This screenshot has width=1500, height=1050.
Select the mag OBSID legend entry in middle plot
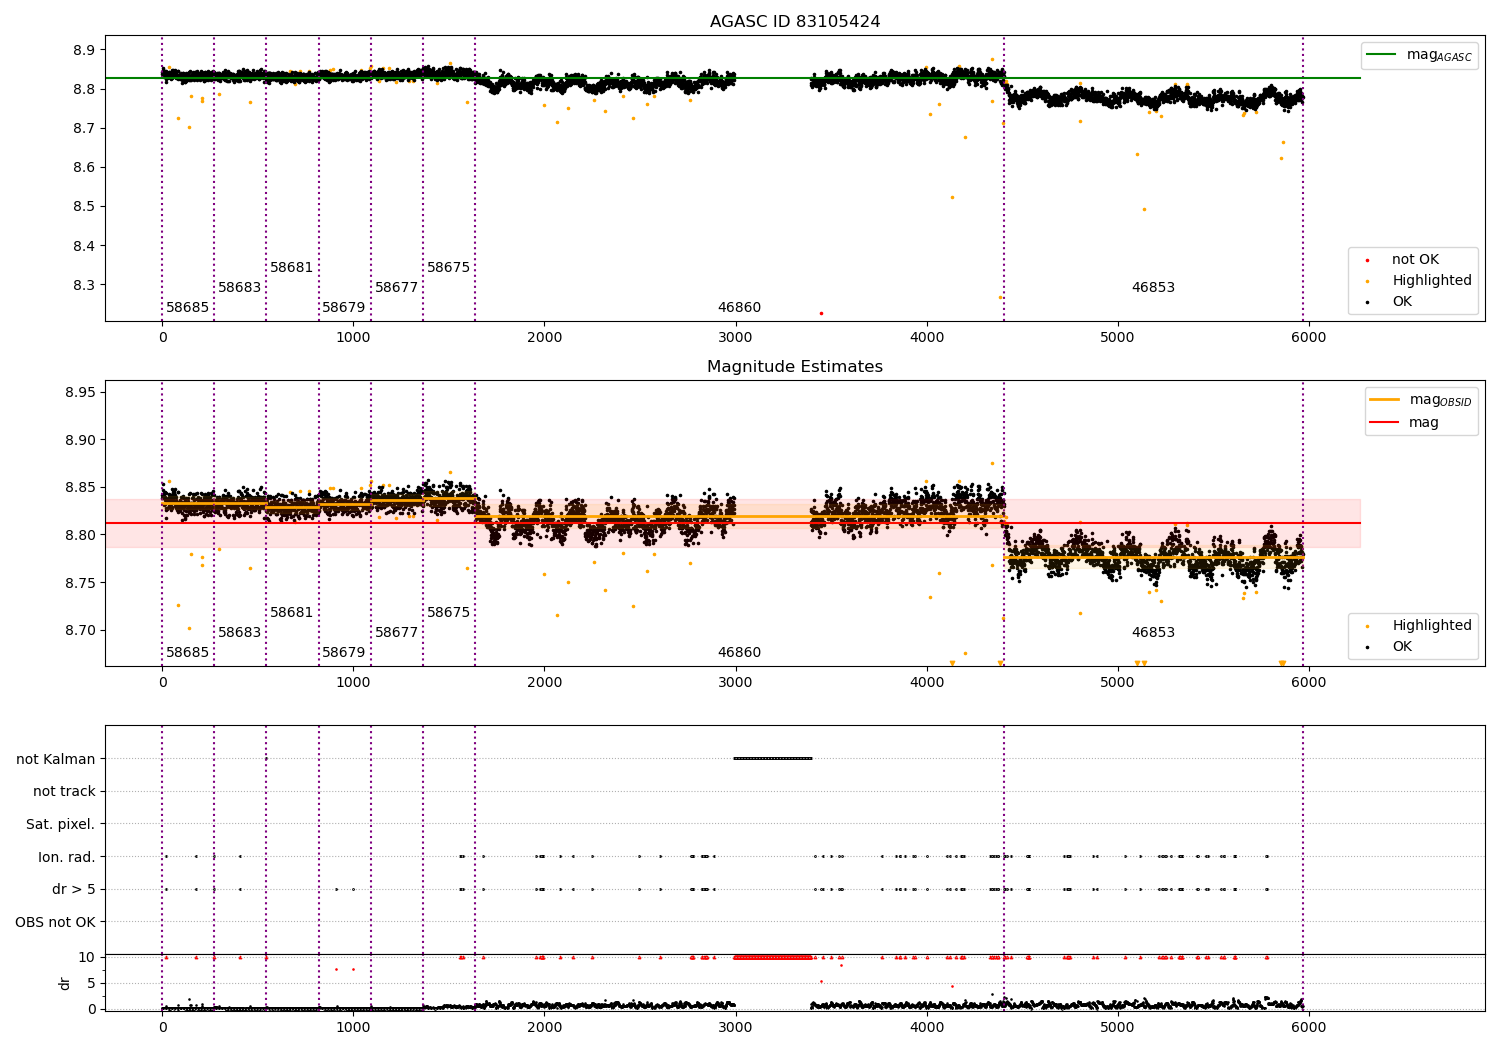1420,400
